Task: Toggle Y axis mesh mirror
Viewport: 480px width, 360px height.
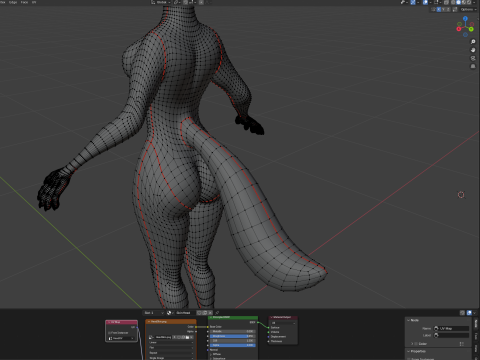Action: (x=443, y=9)
